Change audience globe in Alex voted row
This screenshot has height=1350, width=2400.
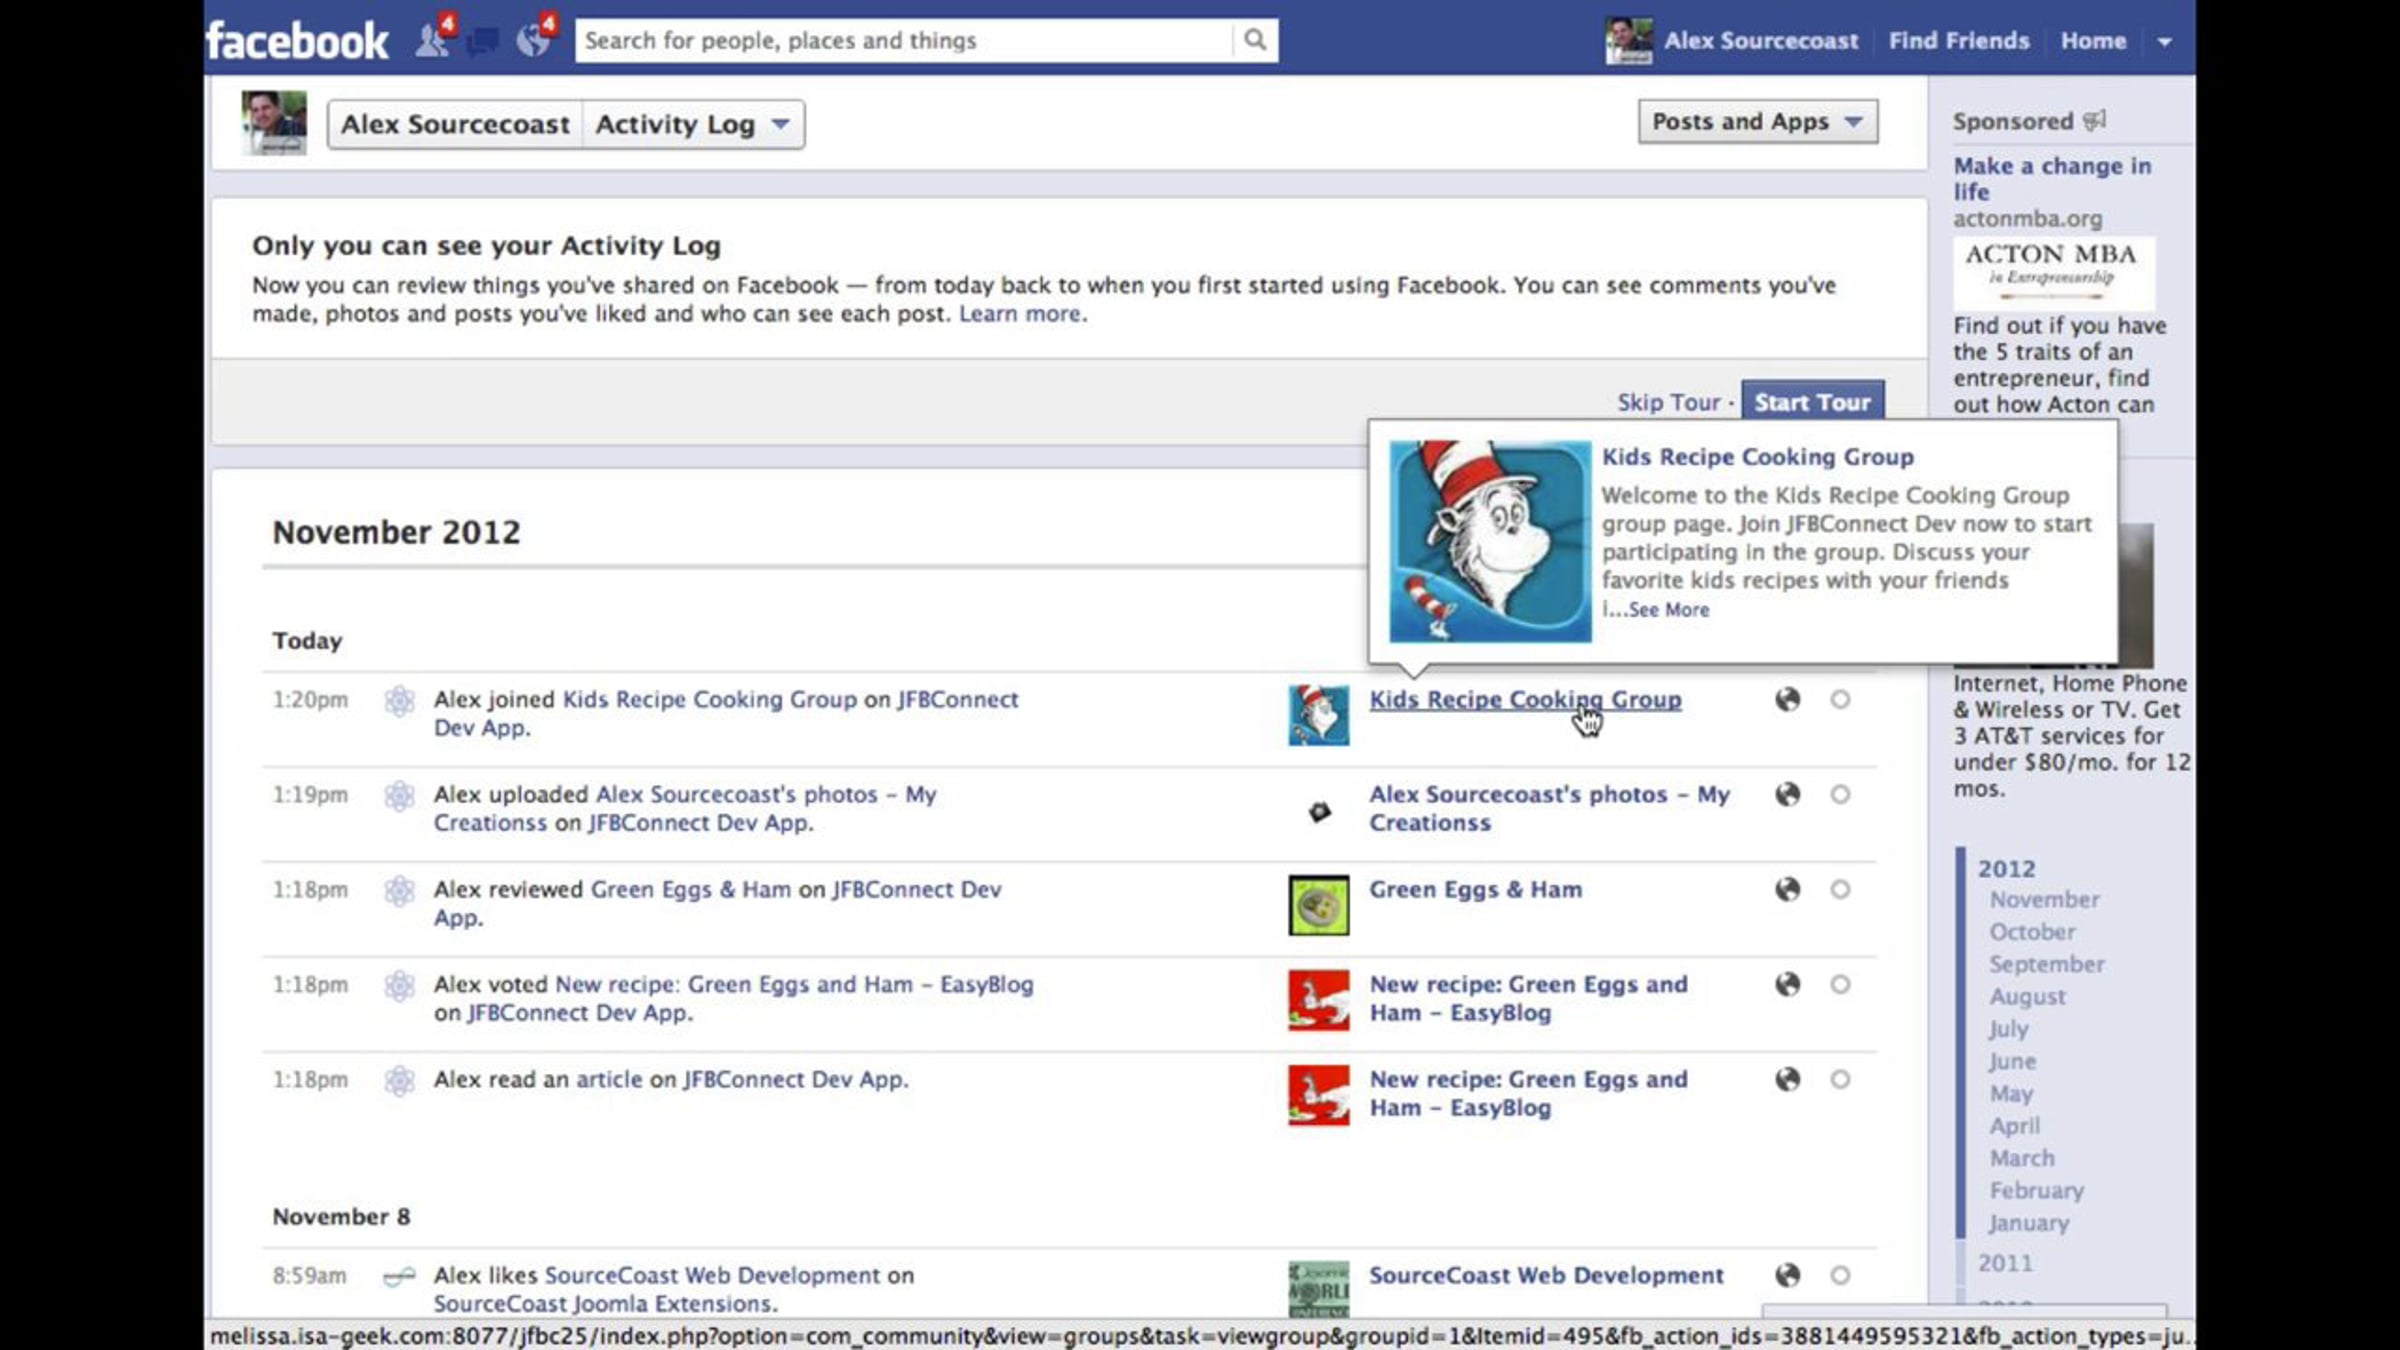click(x=1787, y=984)
